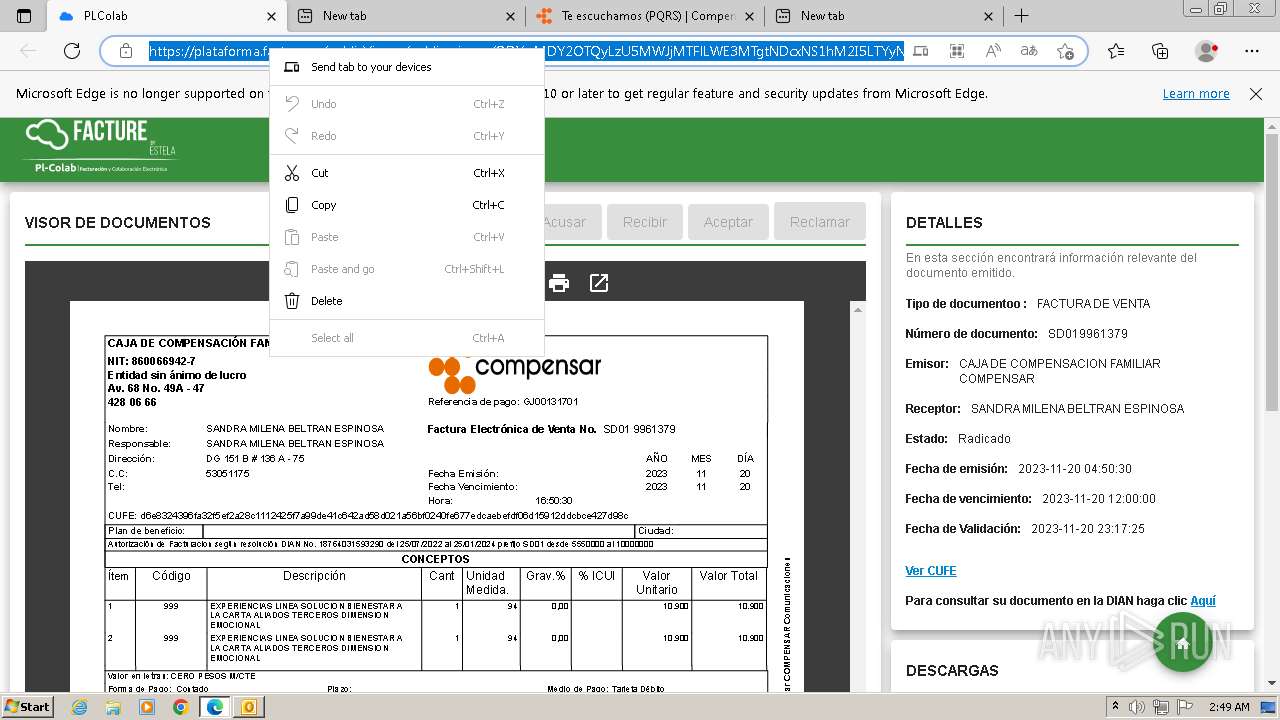The height and width of the screenshot is (720, 1280).
Task: Click send tab to devices icon in address bar
Action: tap(921, 51)
